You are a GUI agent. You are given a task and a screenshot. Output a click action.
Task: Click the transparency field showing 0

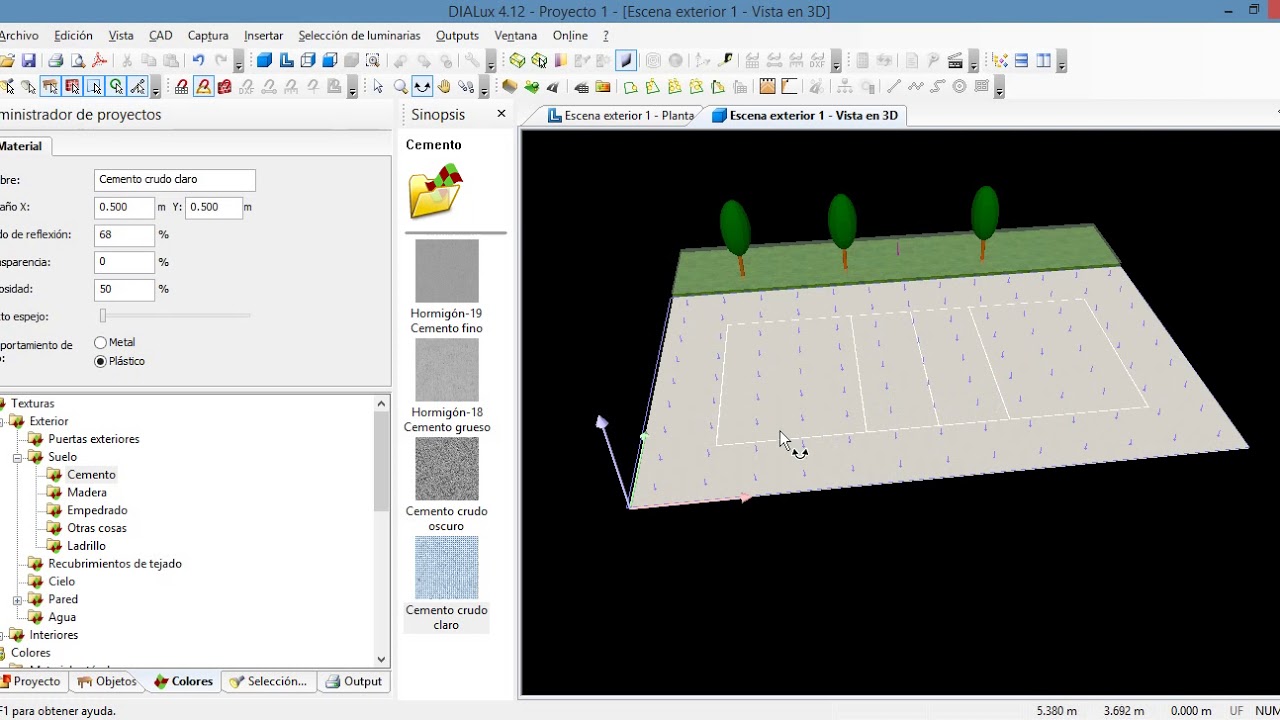click(125, 262)
